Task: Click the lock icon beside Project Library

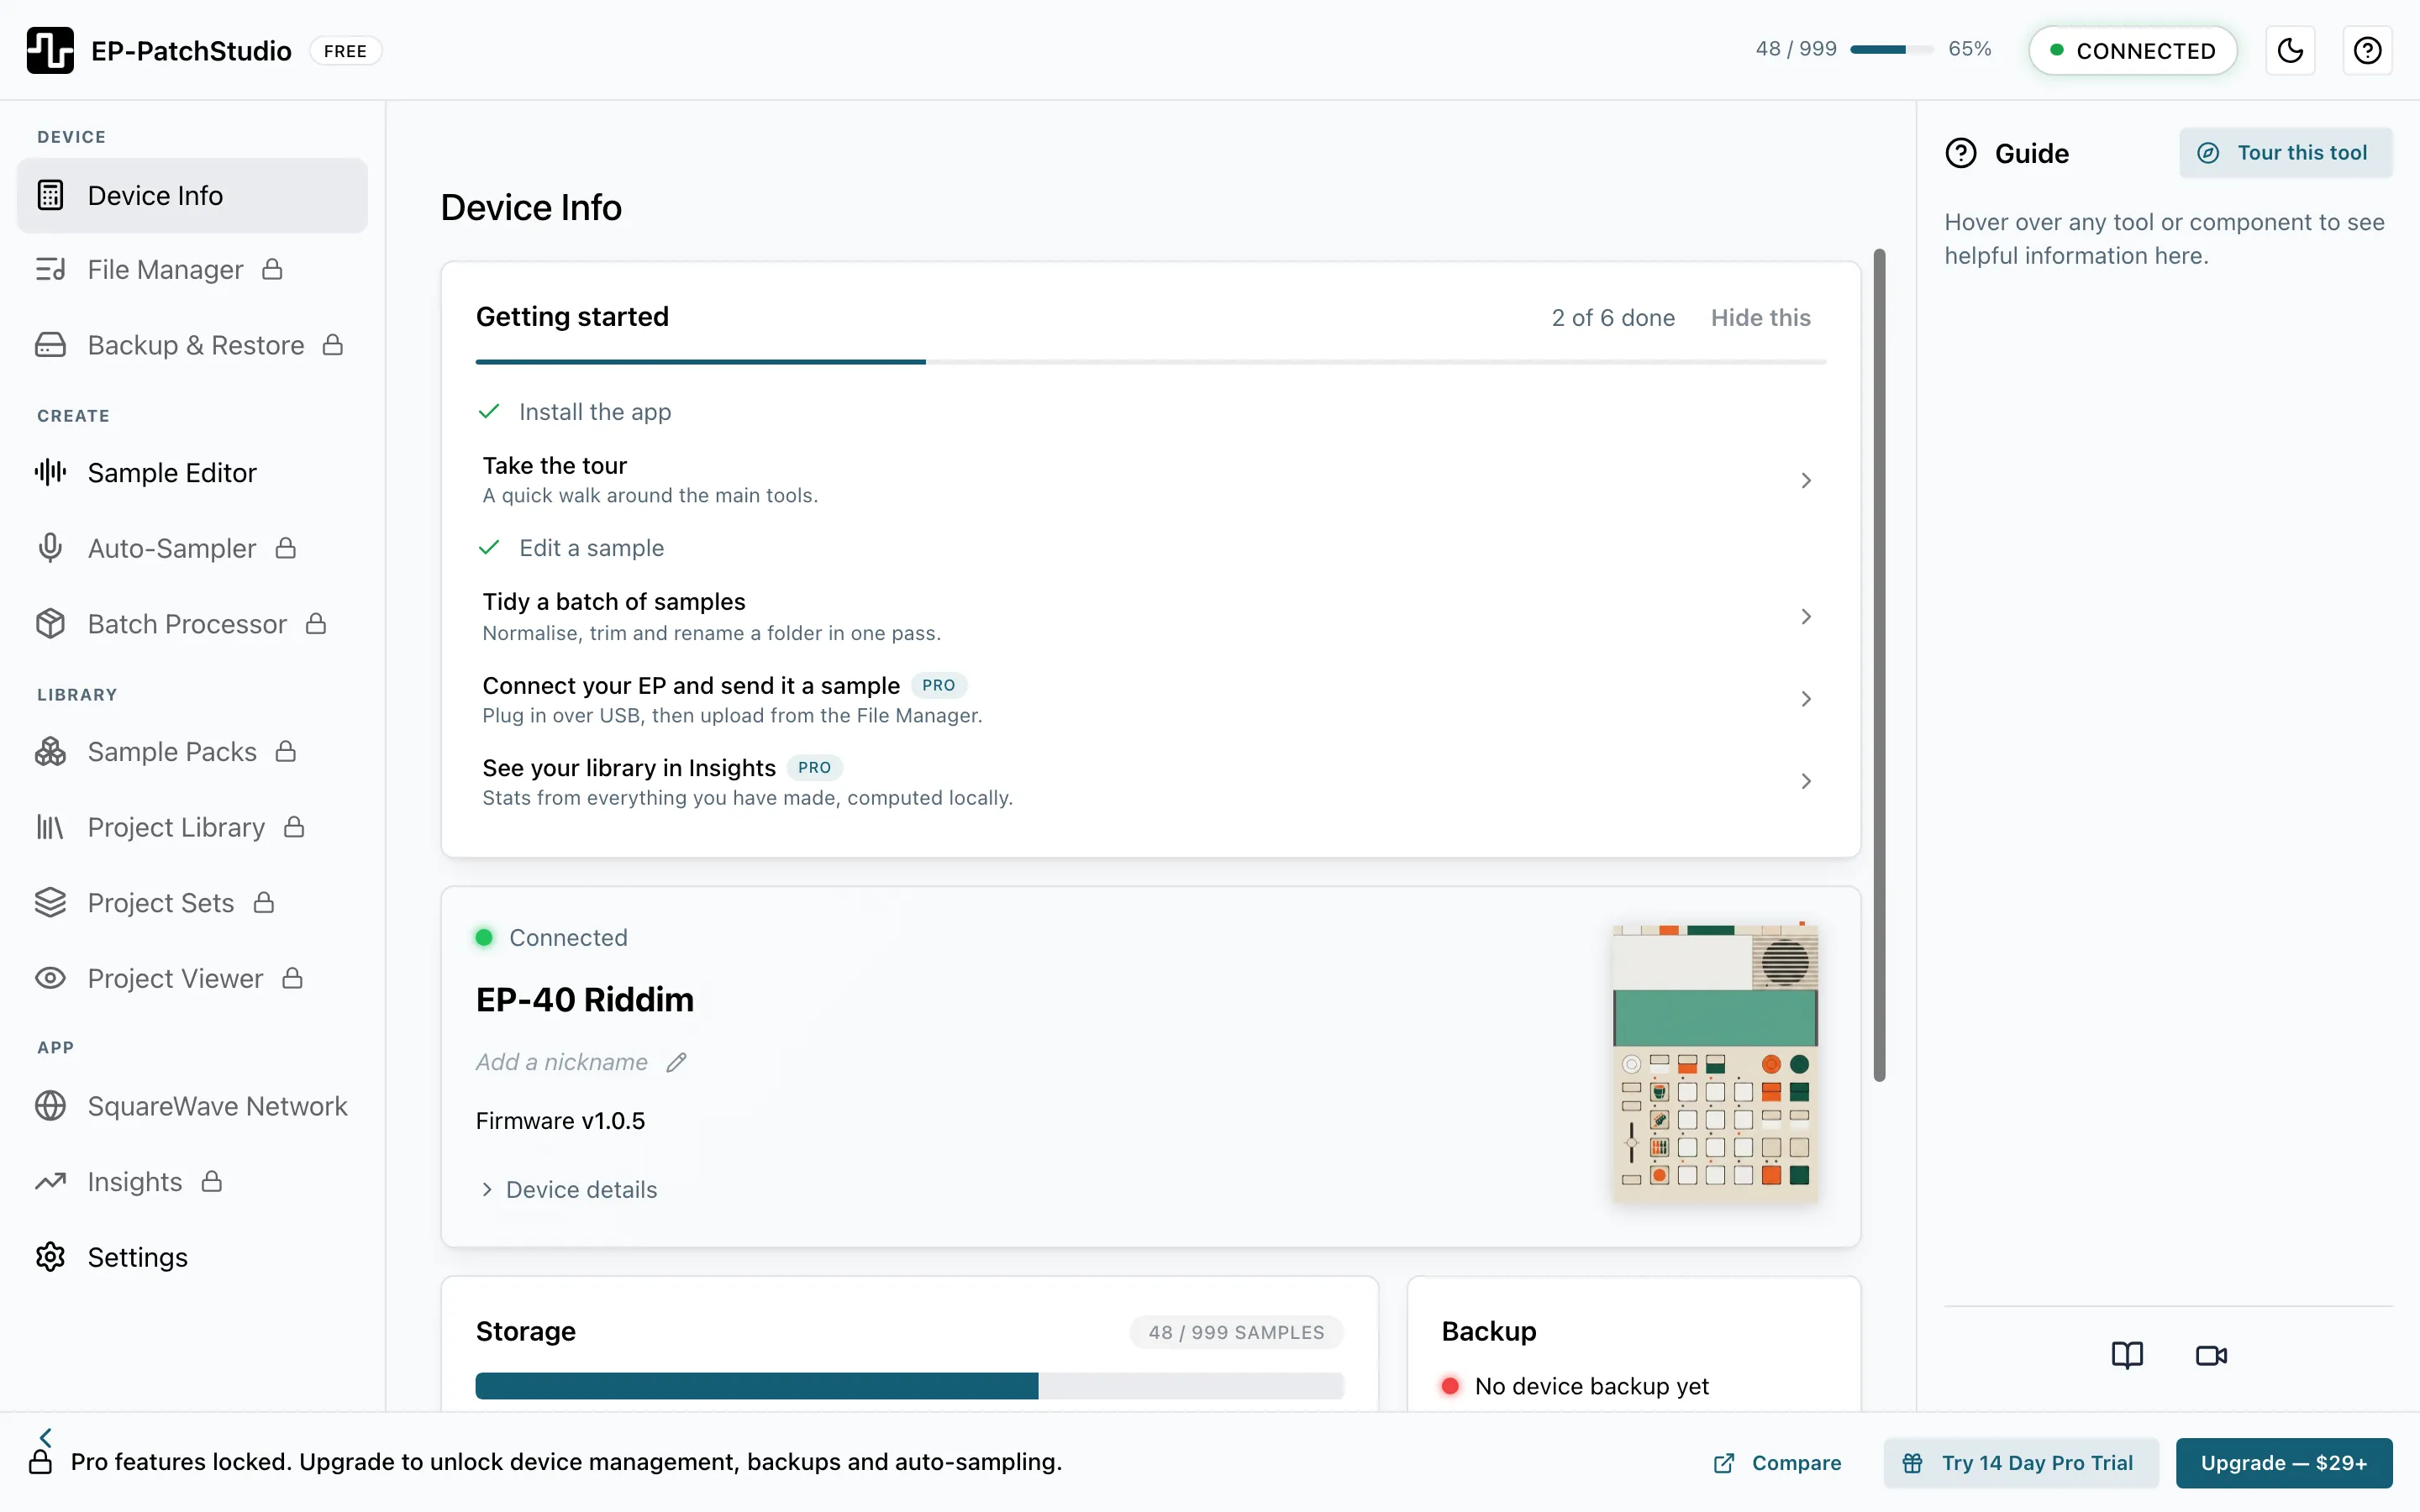Action: [x=294, y=826]
